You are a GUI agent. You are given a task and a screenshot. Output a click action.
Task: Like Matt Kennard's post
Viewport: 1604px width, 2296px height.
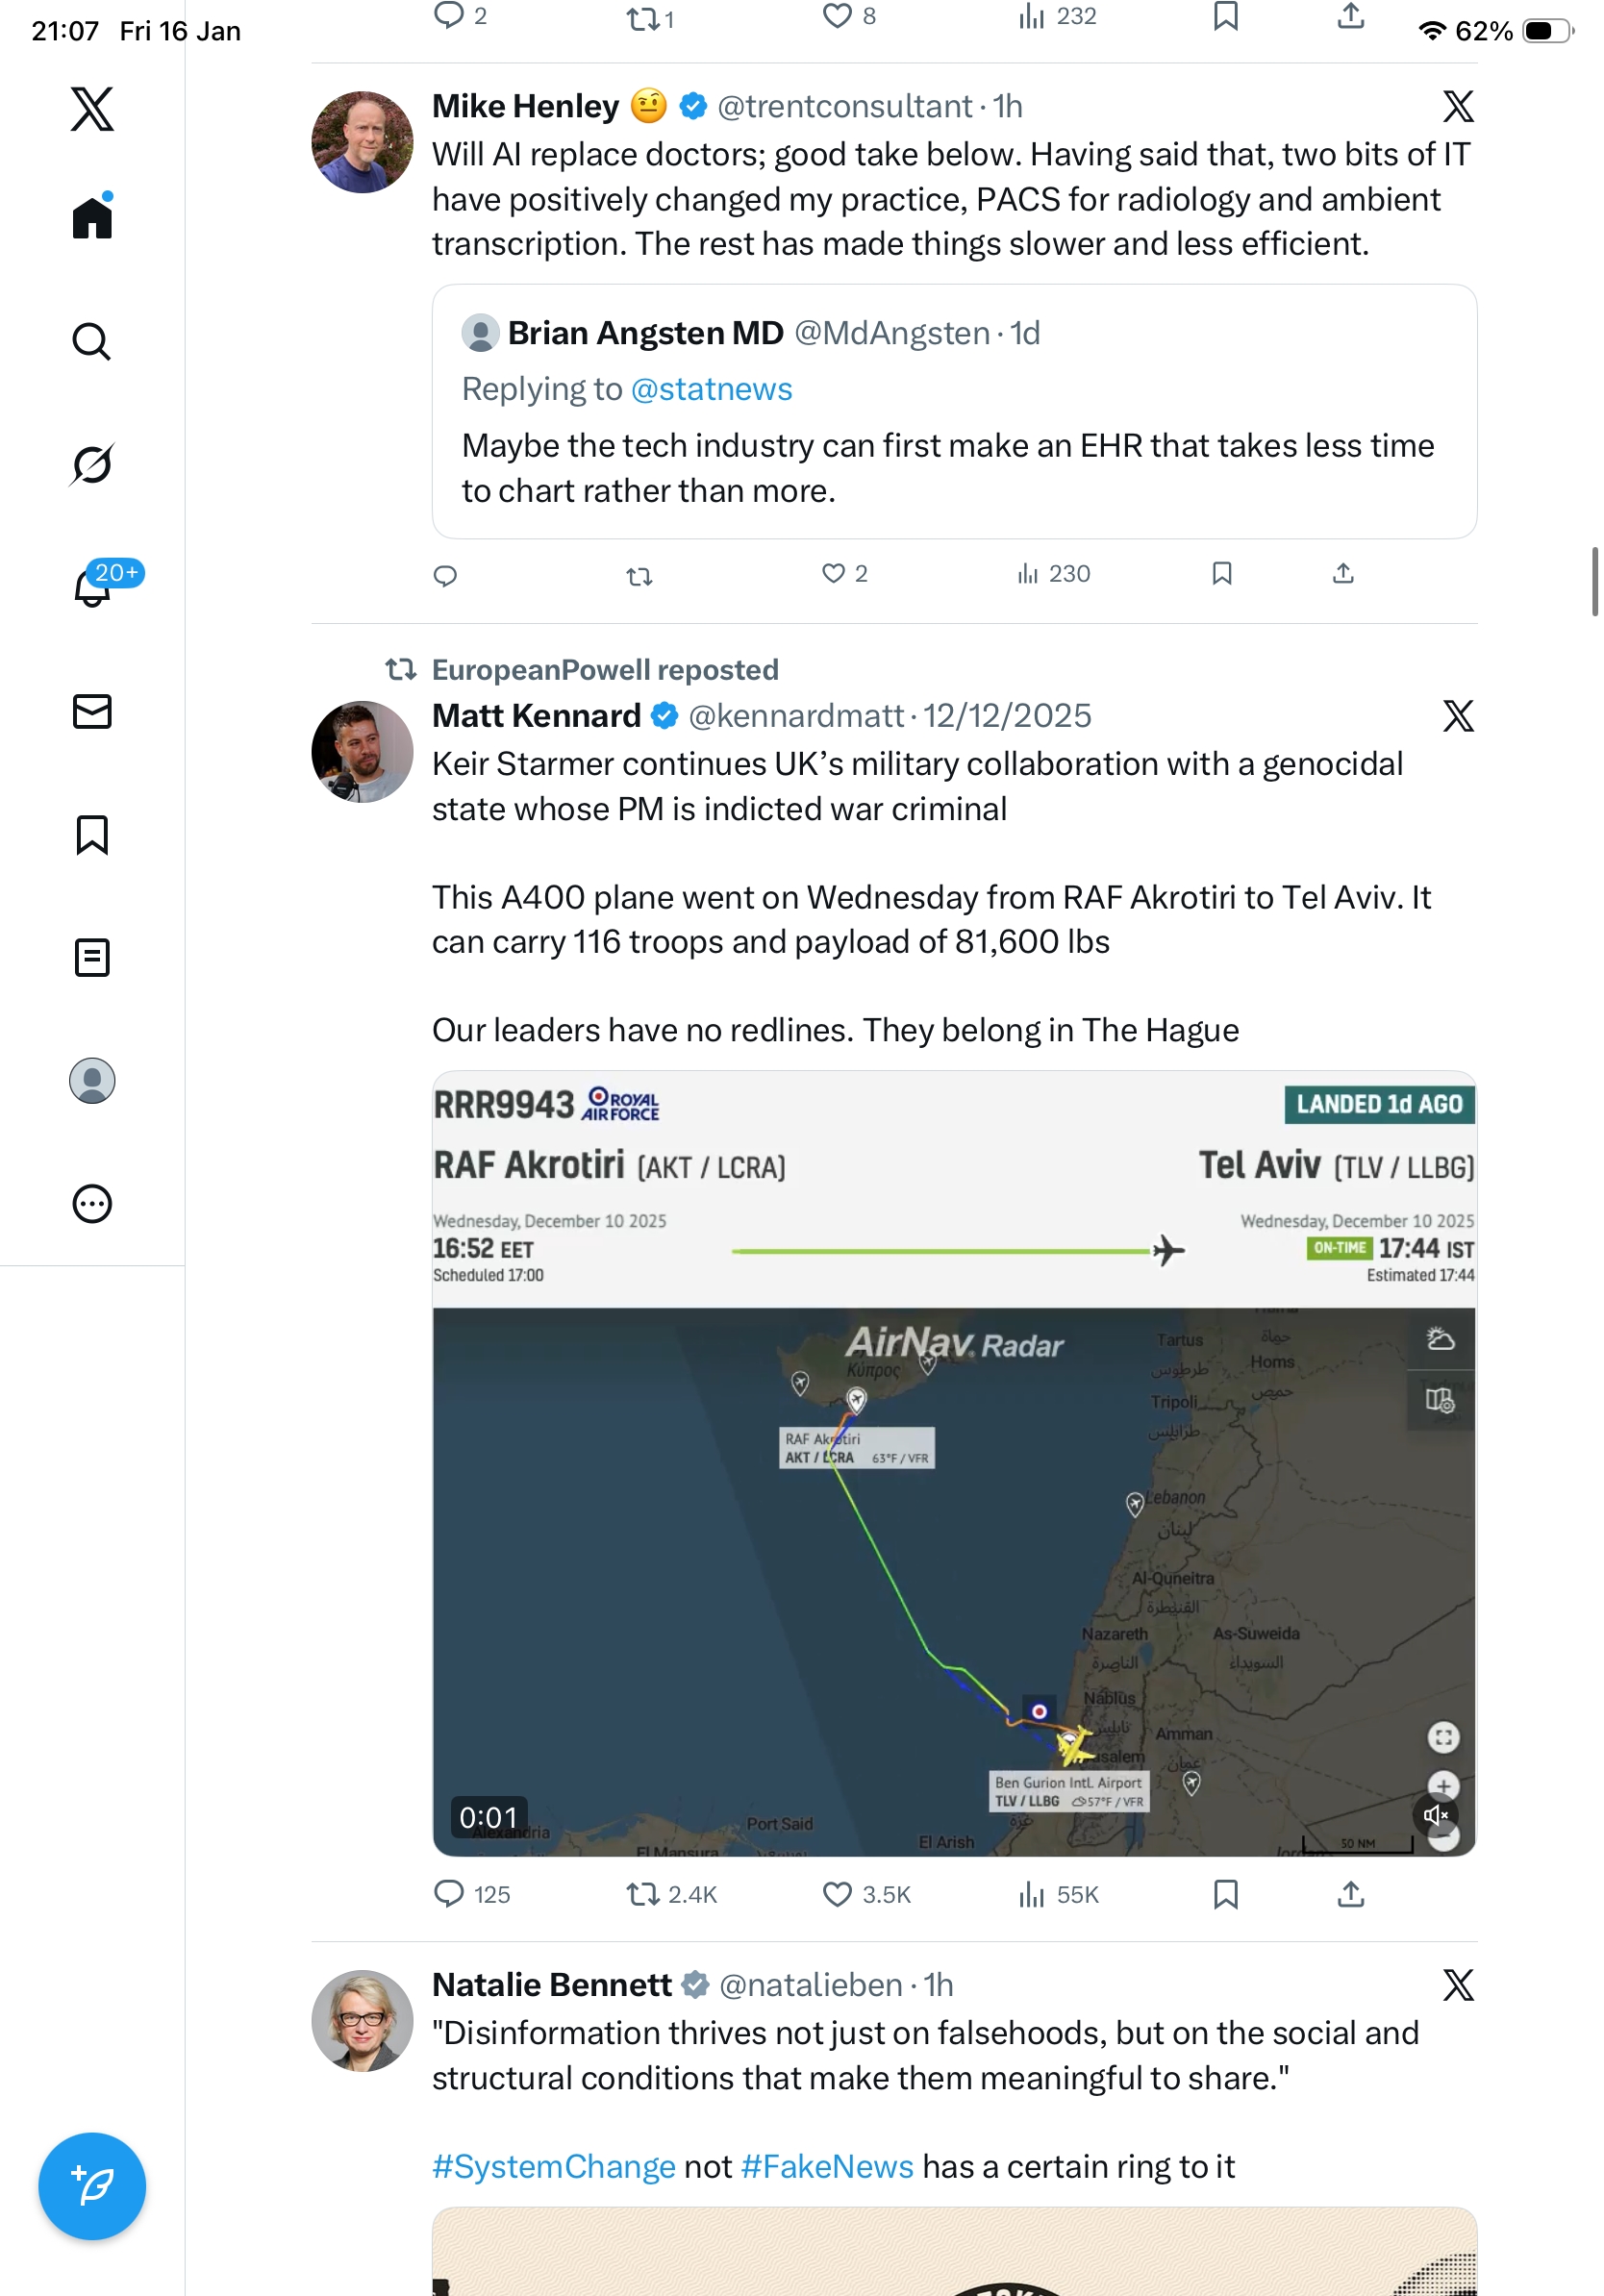click(836, 1894)
